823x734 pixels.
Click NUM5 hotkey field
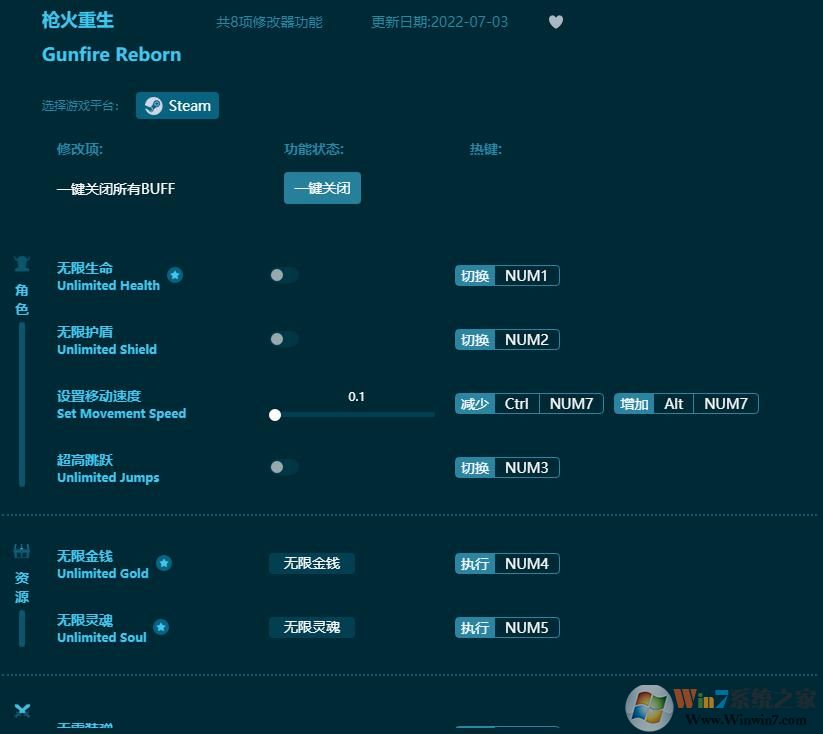point(526,628)
